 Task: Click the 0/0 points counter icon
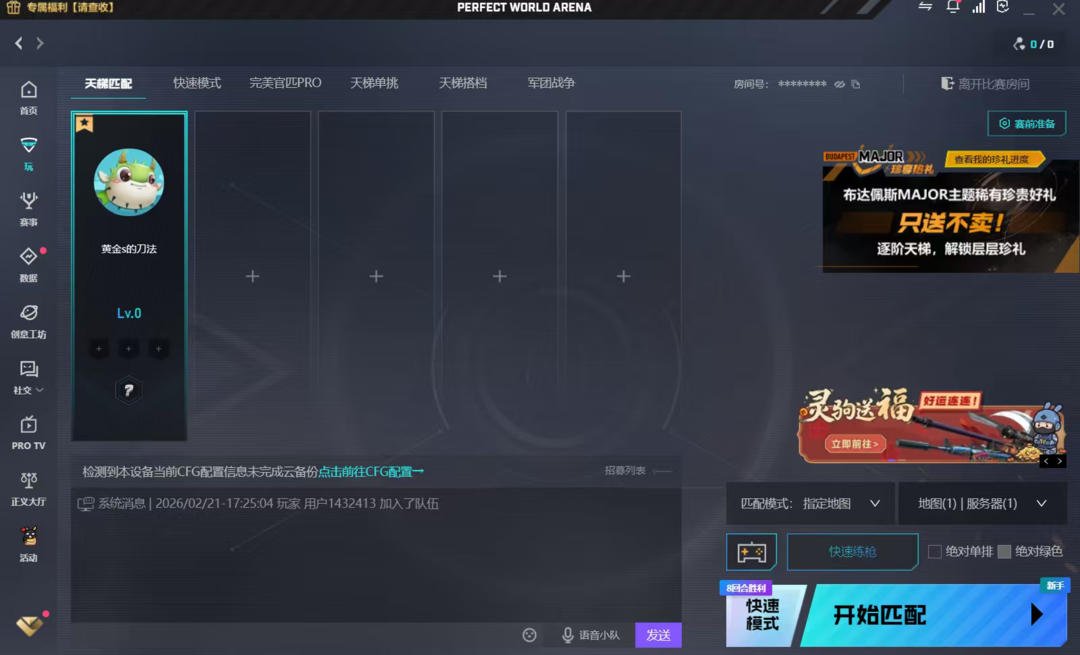click(x=1019, y=44)
